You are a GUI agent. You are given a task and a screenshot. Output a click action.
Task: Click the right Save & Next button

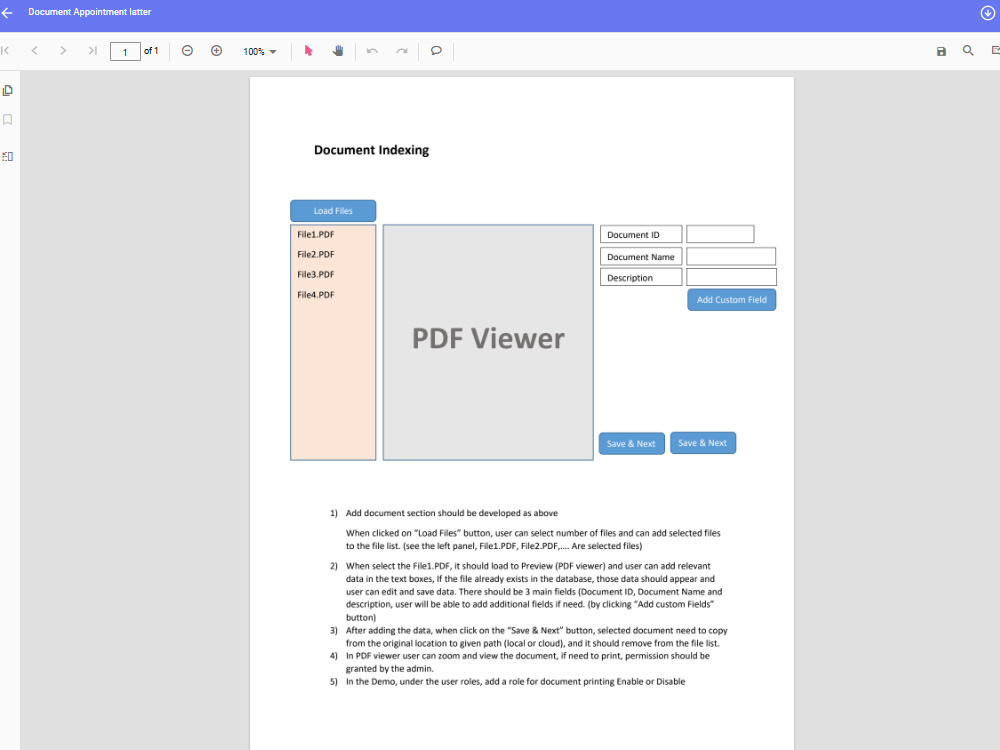(x=703, y=443)
